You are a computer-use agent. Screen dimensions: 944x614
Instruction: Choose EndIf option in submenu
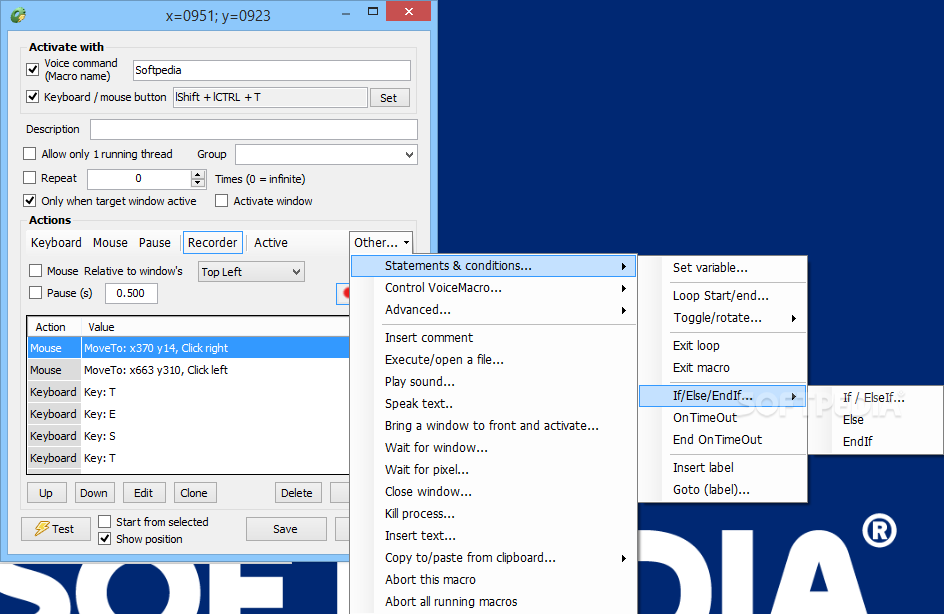pyautogui.click(x=875, y=441)
